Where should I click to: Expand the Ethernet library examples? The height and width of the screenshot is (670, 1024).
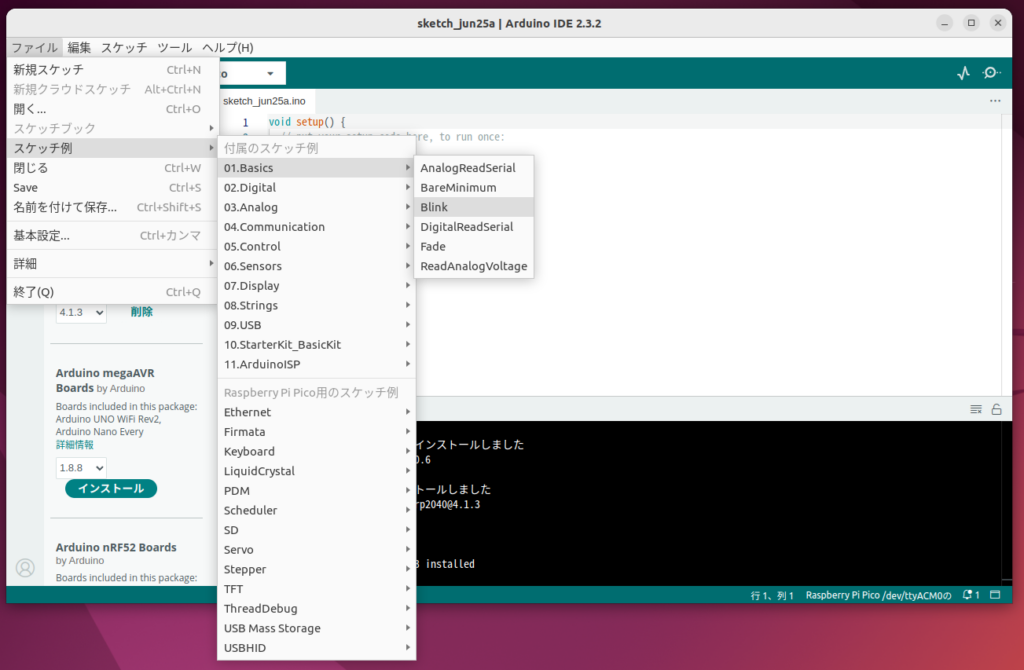coord(317,412)
